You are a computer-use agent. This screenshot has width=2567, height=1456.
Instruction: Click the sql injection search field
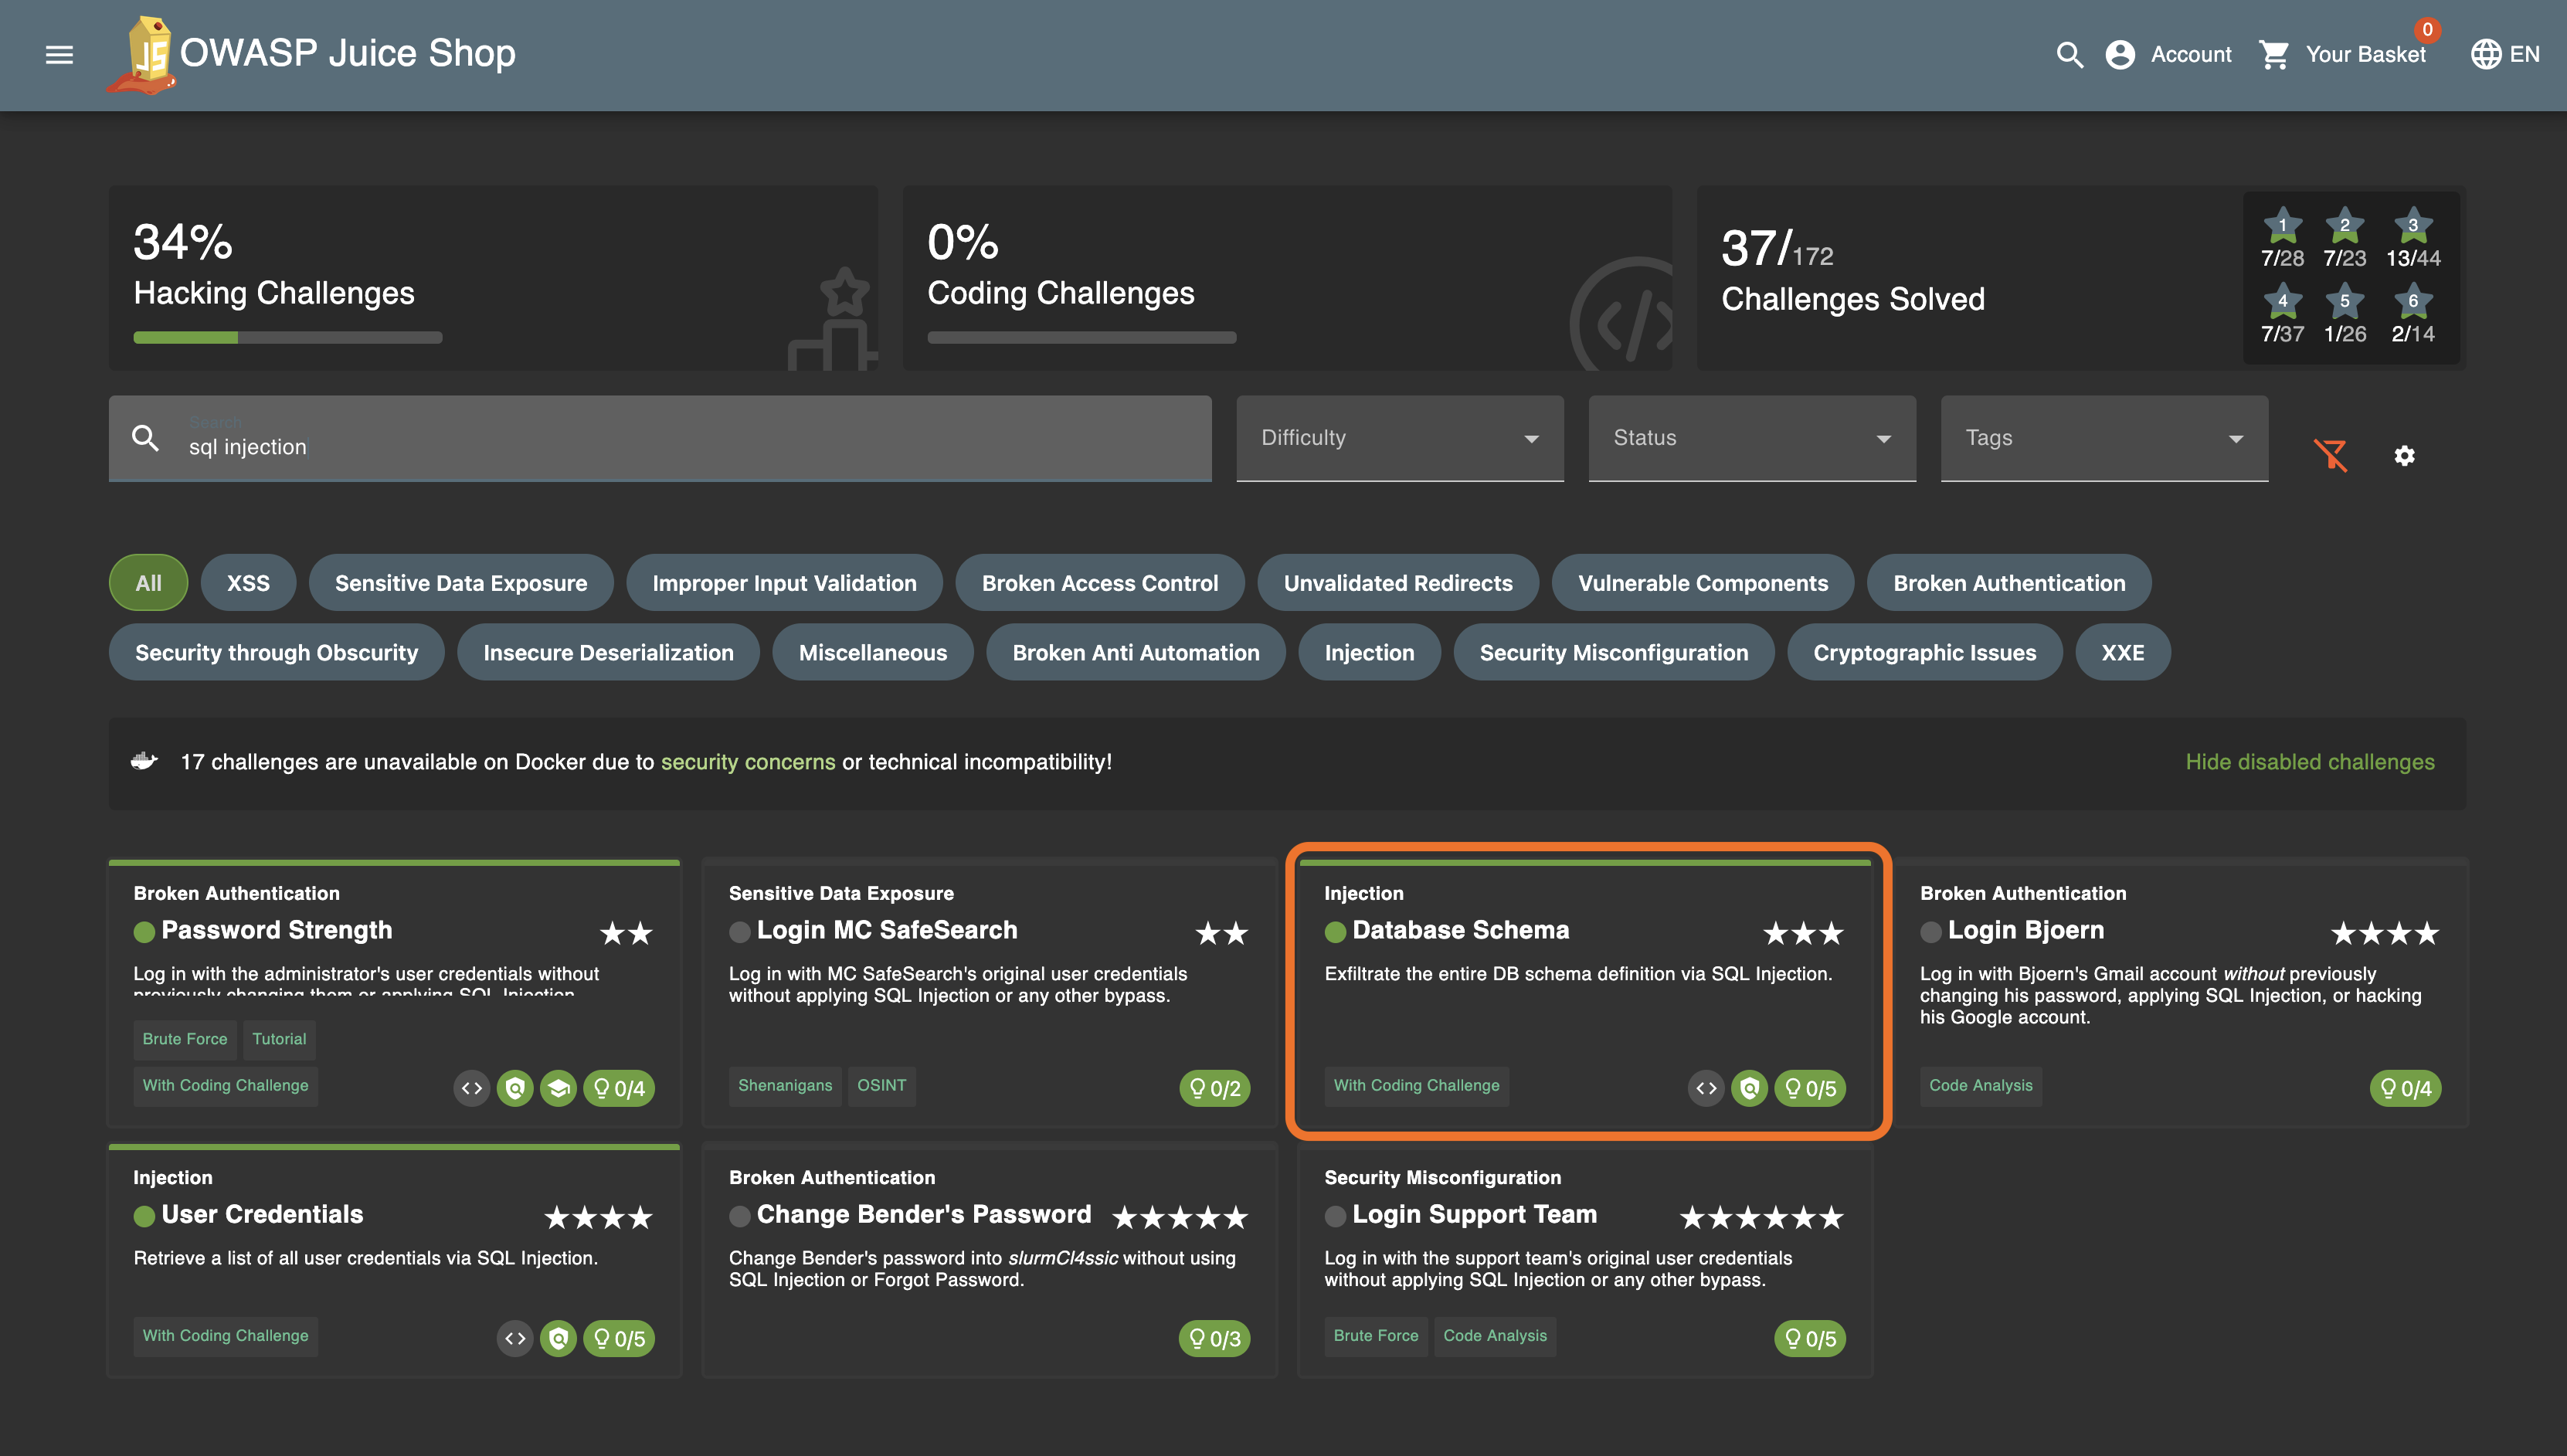click(690, 446)
